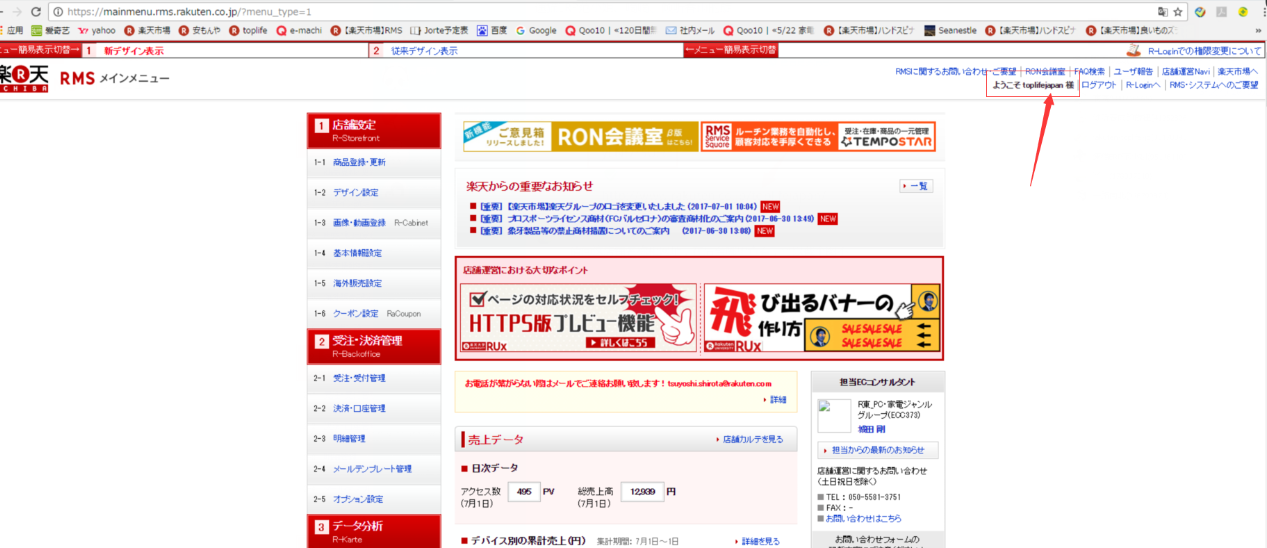1267x548 pixels.
Task: Click the translate page icon in address bar
Action: coord(1161,11)
